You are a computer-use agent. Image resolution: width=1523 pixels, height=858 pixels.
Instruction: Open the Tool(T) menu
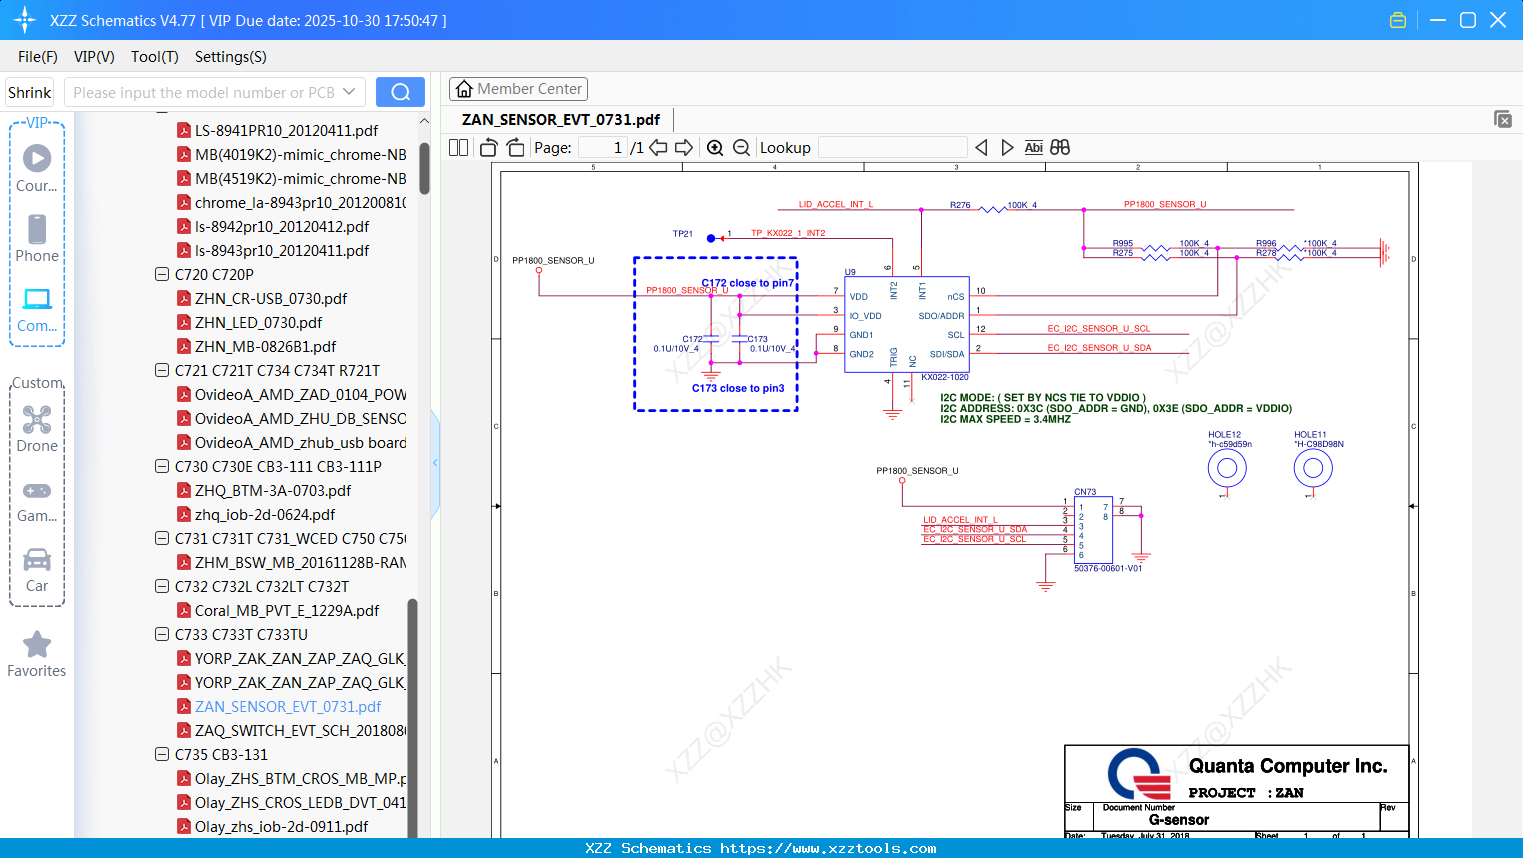tap(154, 57)
